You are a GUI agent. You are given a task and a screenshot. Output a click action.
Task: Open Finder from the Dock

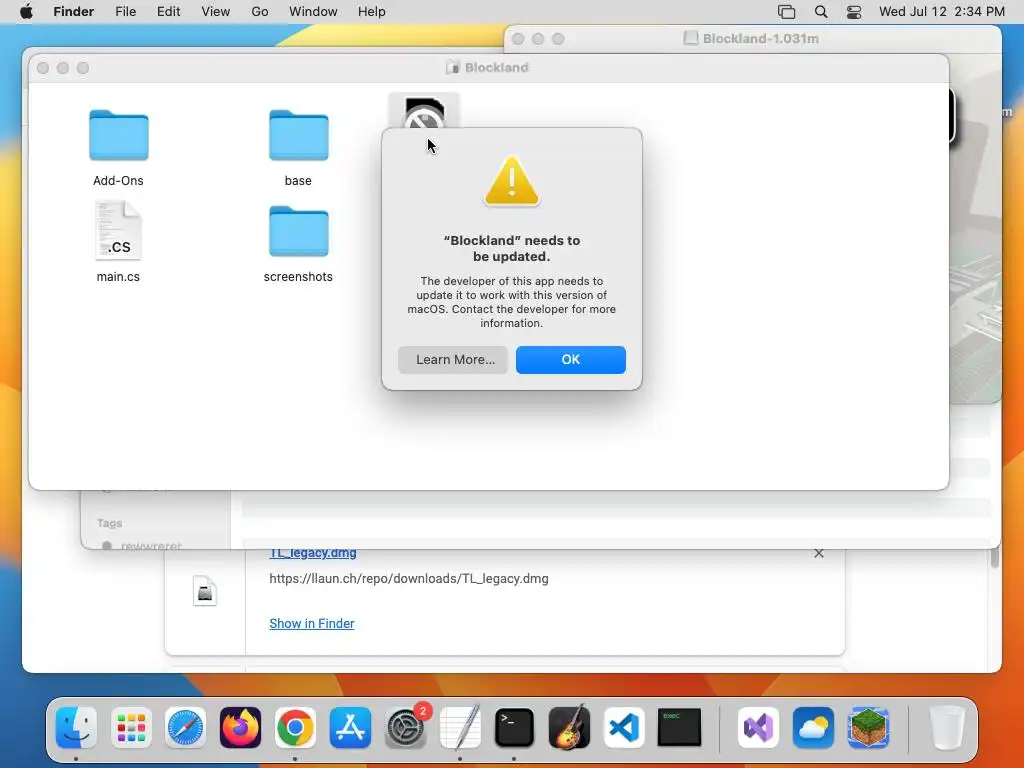coord(76,727)
